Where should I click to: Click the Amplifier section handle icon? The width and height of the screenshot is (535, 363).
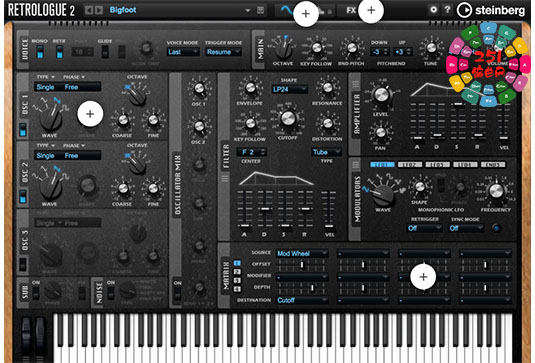(356, 84)
